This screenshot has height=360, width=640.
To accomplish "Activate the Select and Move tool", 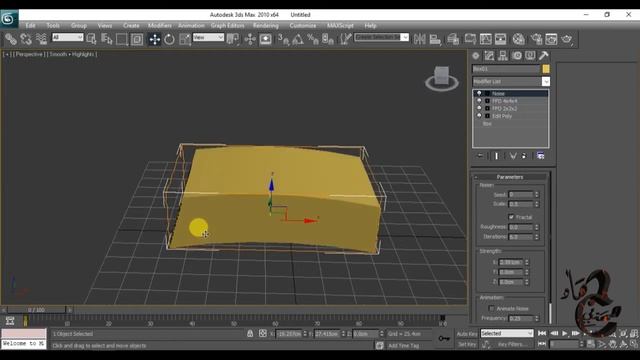I will 154,39.
